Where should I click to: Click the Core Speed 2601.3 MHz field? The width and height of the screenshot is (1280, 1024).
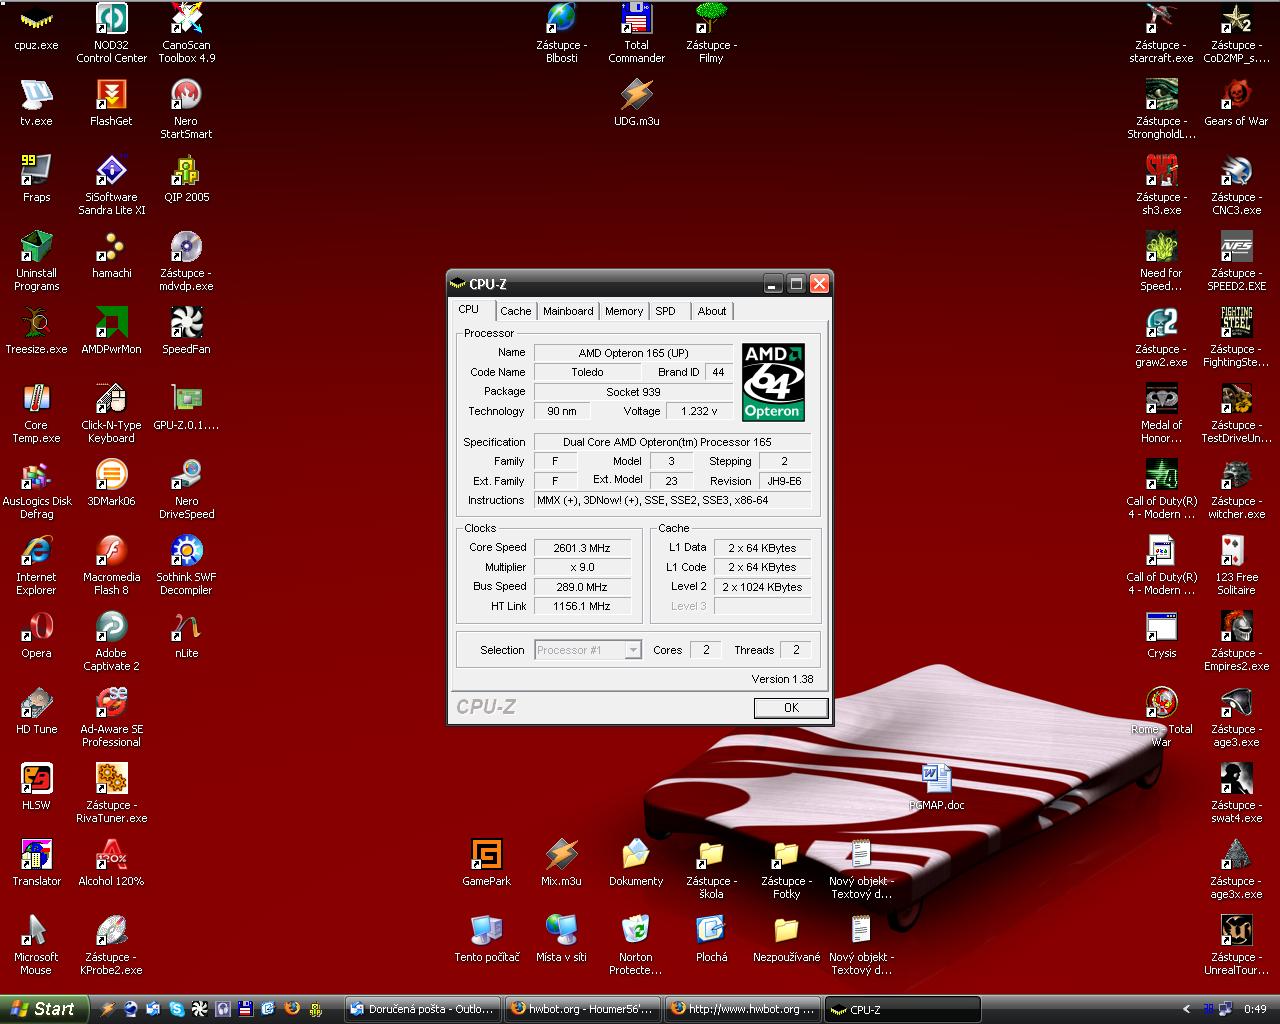pos(582,548)
